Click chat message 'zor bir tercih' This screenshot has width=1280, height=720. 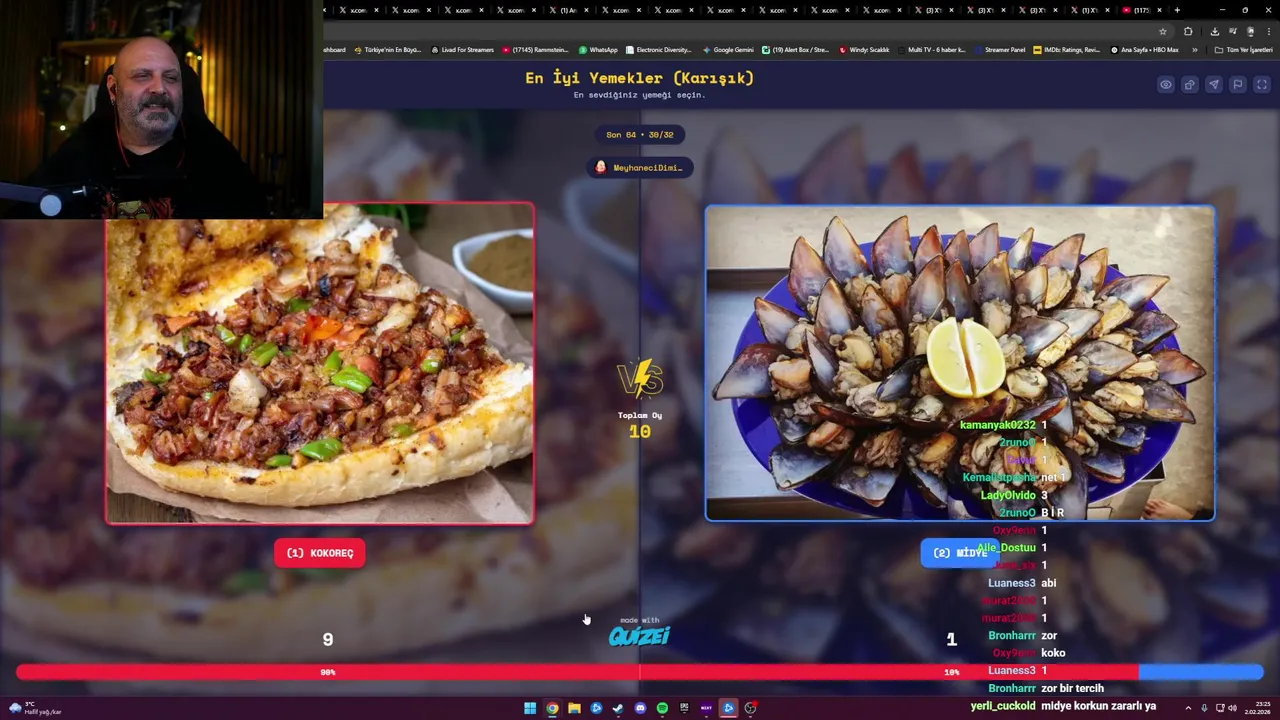coord(1073,688)
